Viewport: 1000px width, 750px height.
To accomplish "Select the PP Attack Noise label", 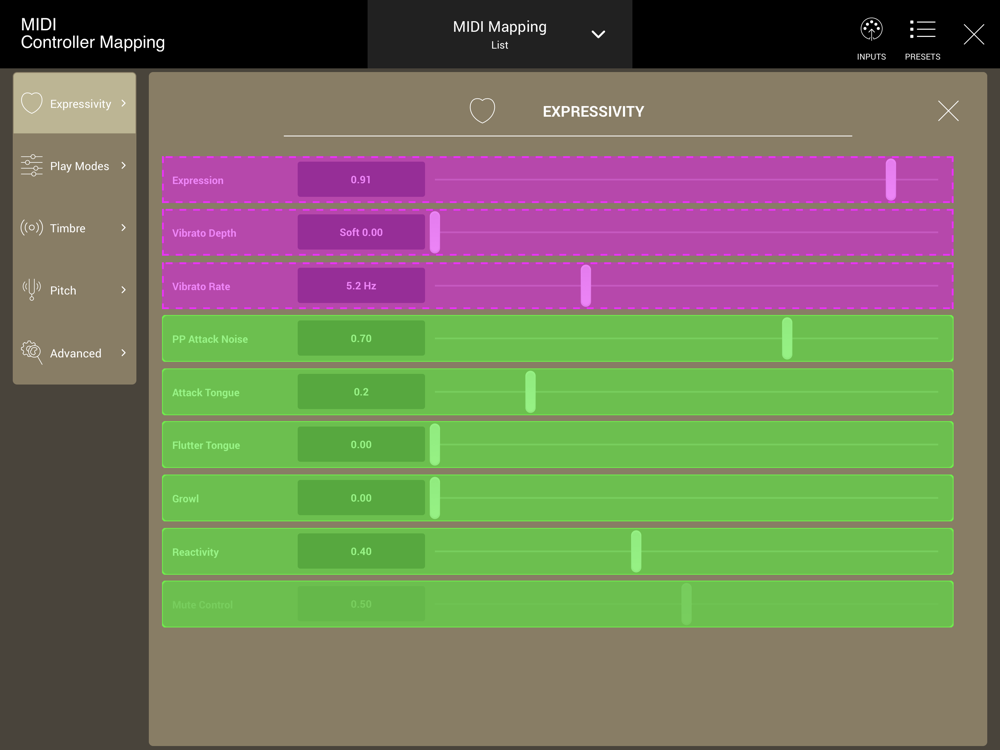I will coord(210,339).
